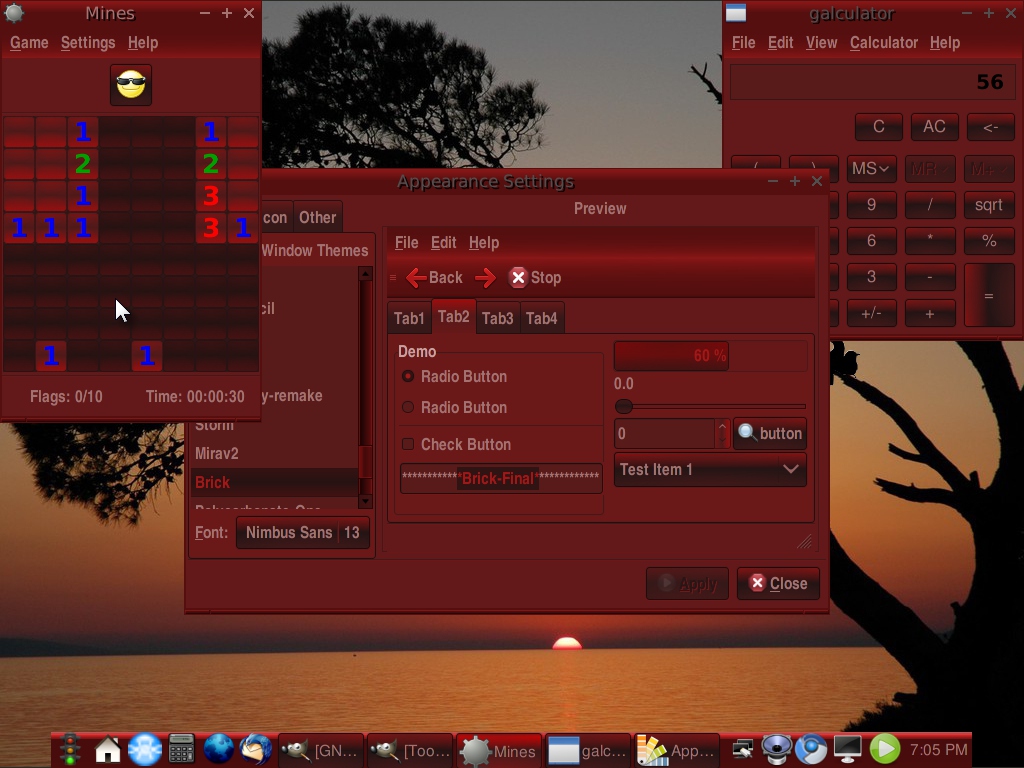Open the Game menu in Mines

[29, 43]
